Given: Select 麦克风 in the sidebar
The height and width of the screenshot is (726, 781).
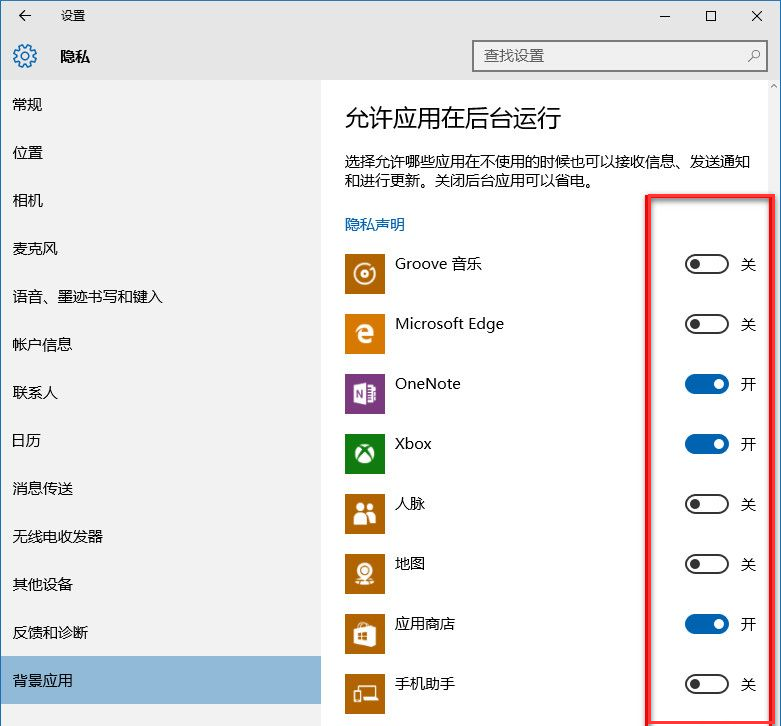Looking at the screenshot, I should 35,249.
